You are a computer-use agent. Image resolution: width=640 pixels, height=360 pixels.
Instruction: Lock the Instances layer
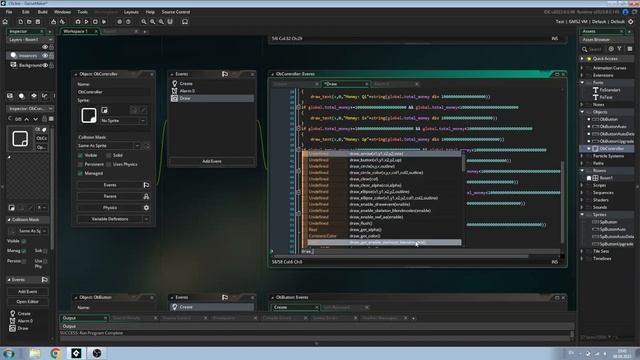pos(51,56)
